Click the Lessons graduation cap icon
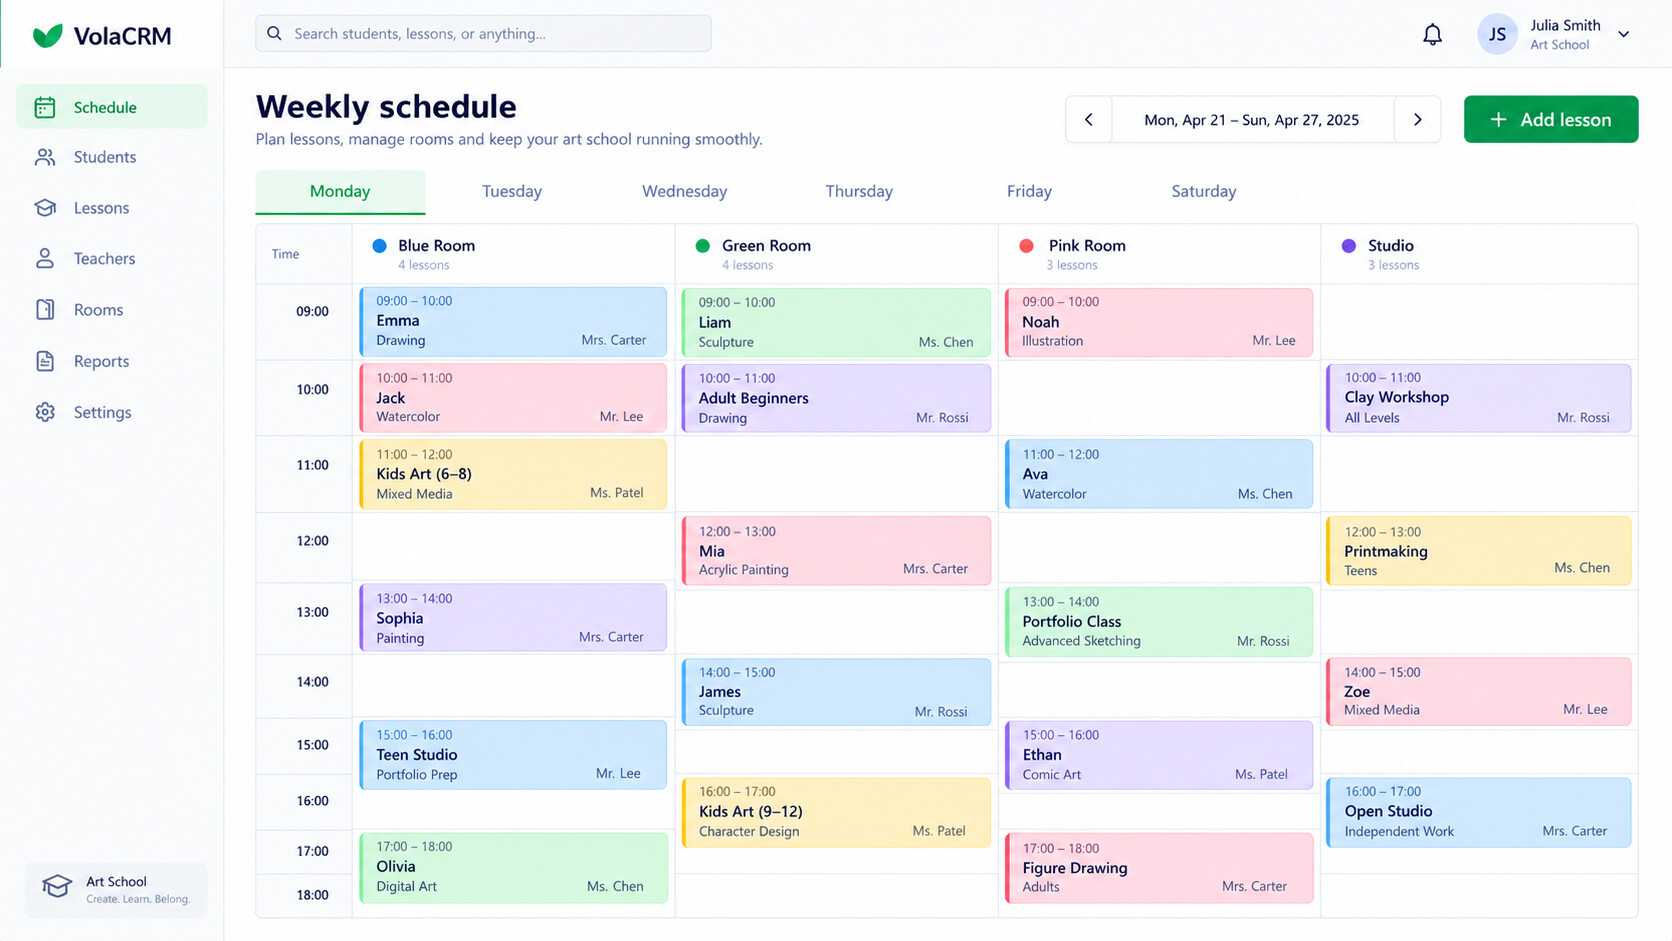 tap(45, 208)
